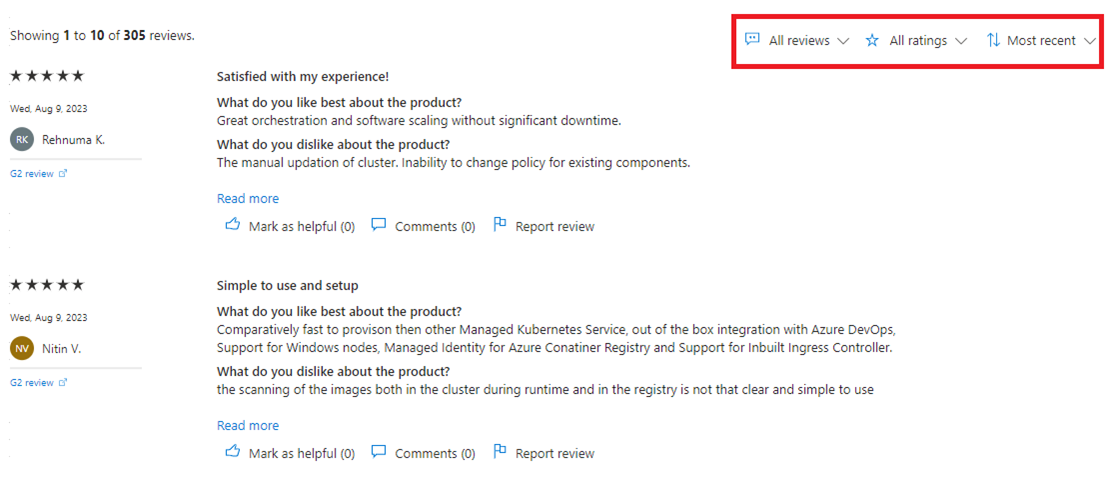Viewport: 1107px width, 482px height.
Task: Click the sort arrows icon beside Most recent
Action: (x=993, y=41)
